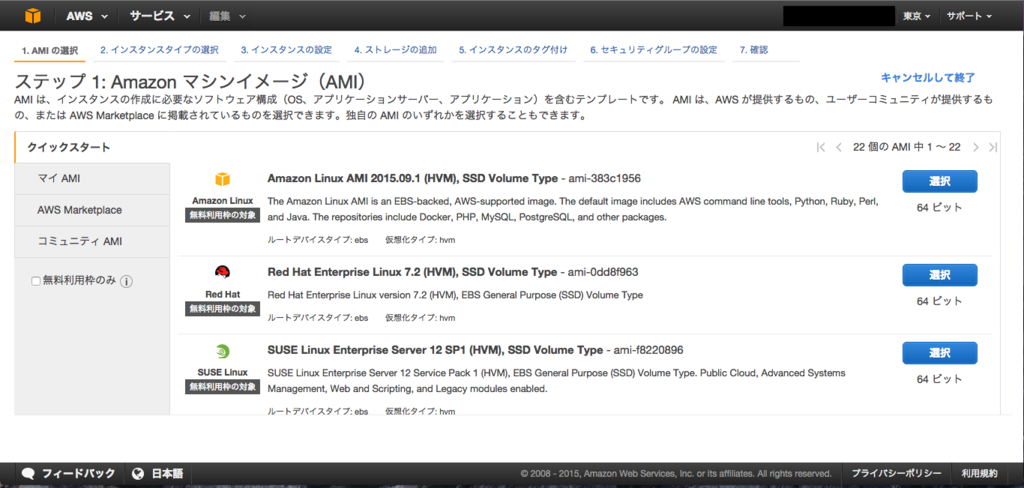
Task: Click the '22 個の AMI 中 1 ～ 22' text
Action: coord(906,147)
